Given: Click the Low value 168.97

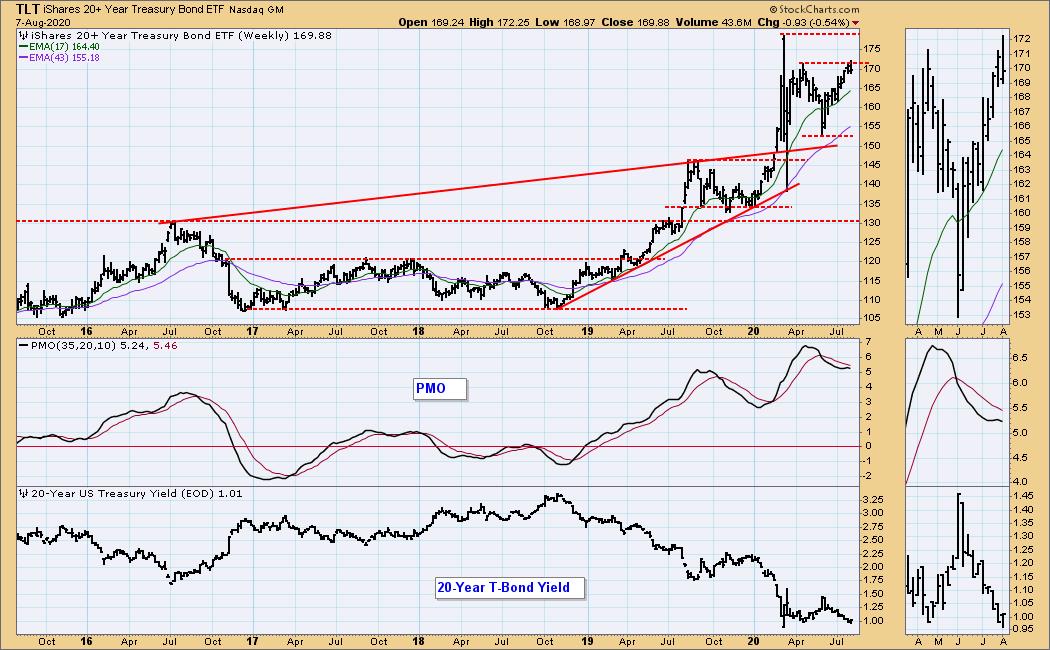Looking at the screenshot, I should pos(579,22).
